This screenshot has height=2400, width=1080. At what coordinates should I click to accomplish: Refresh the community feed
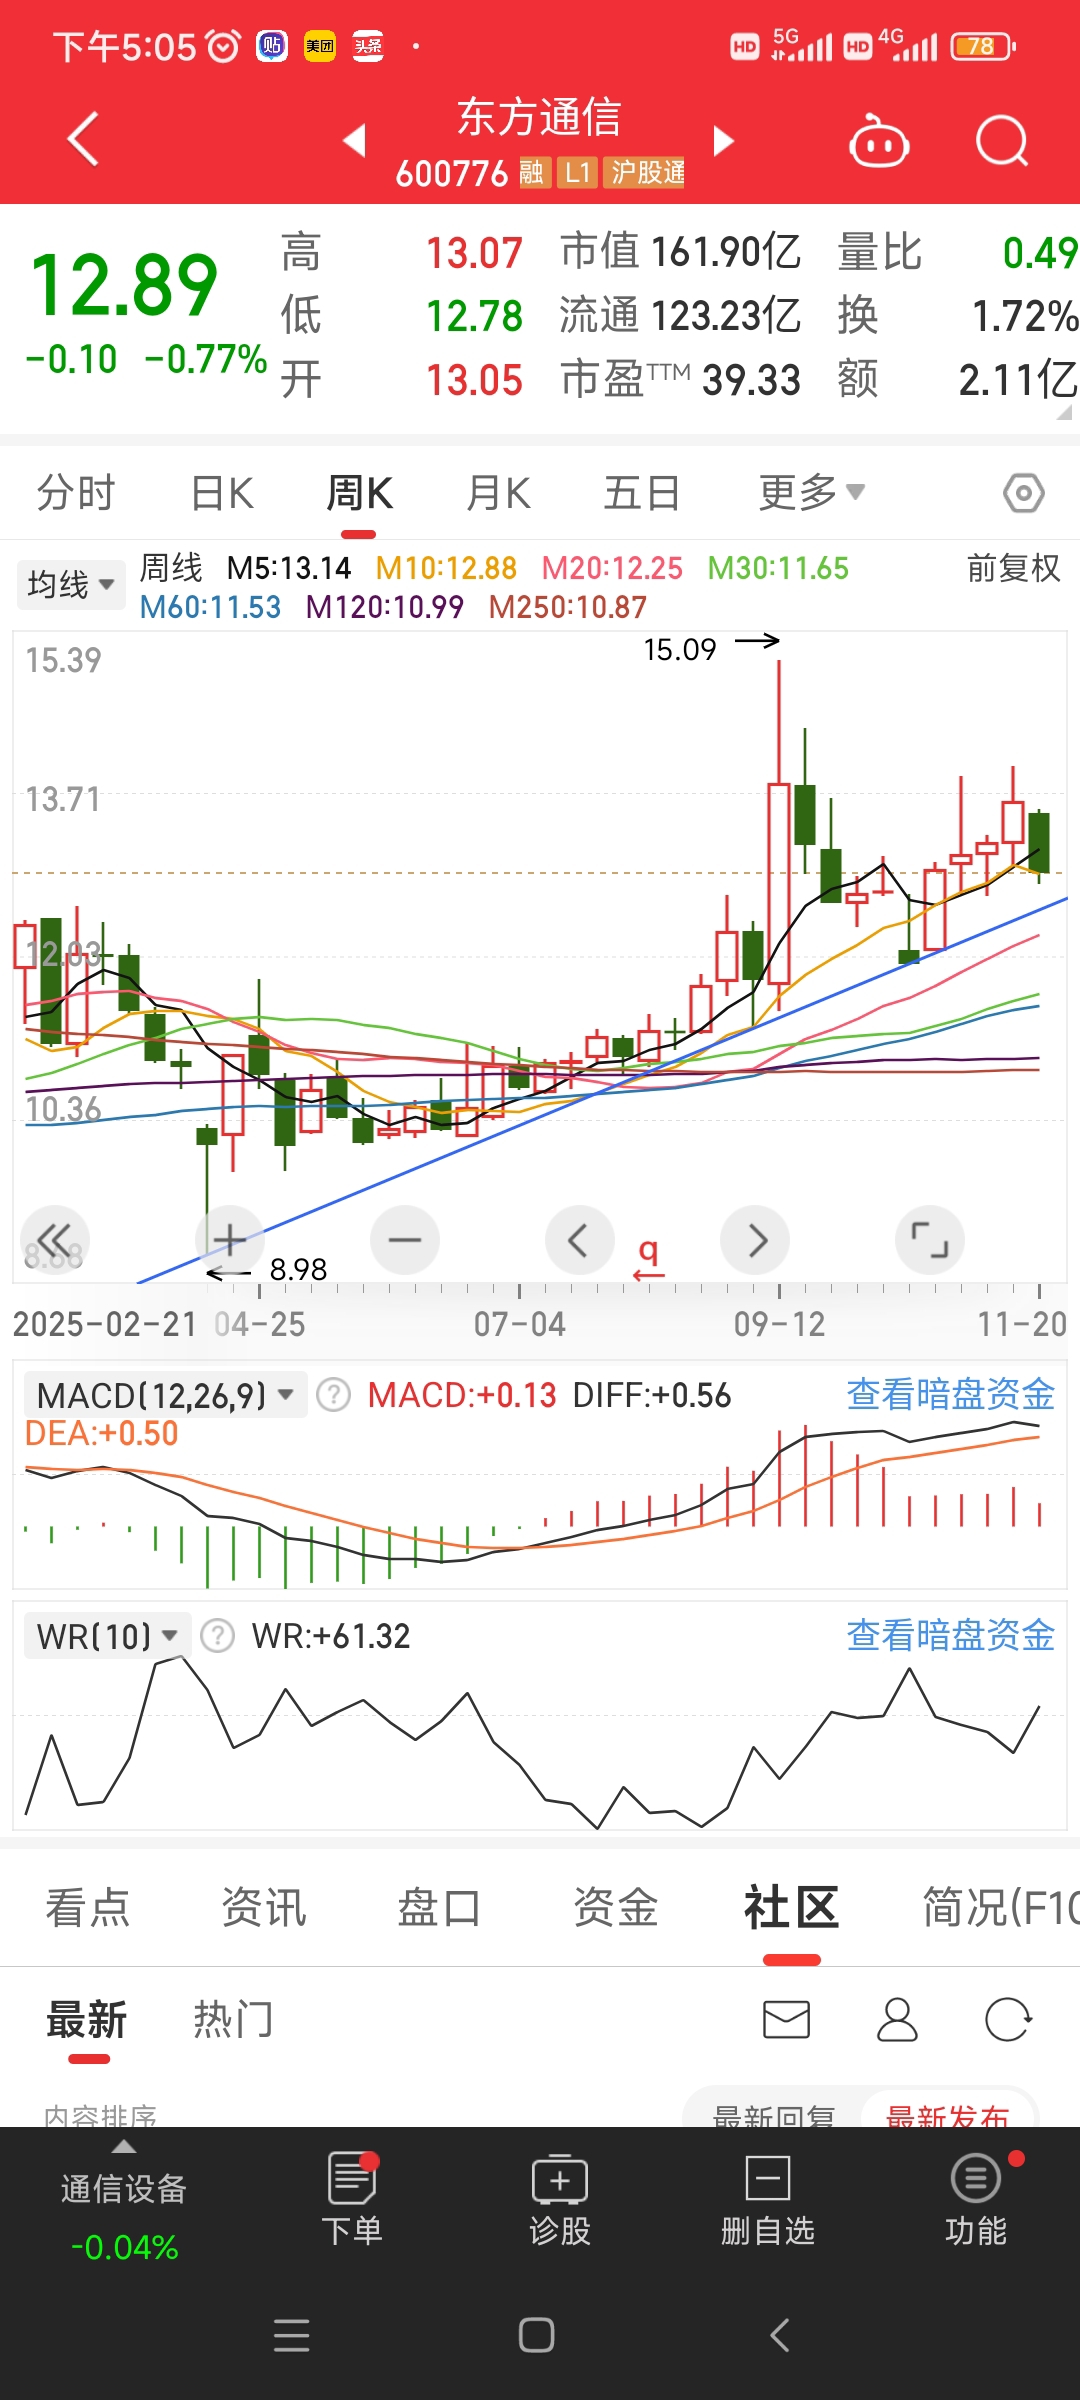coord(1008,2019)
